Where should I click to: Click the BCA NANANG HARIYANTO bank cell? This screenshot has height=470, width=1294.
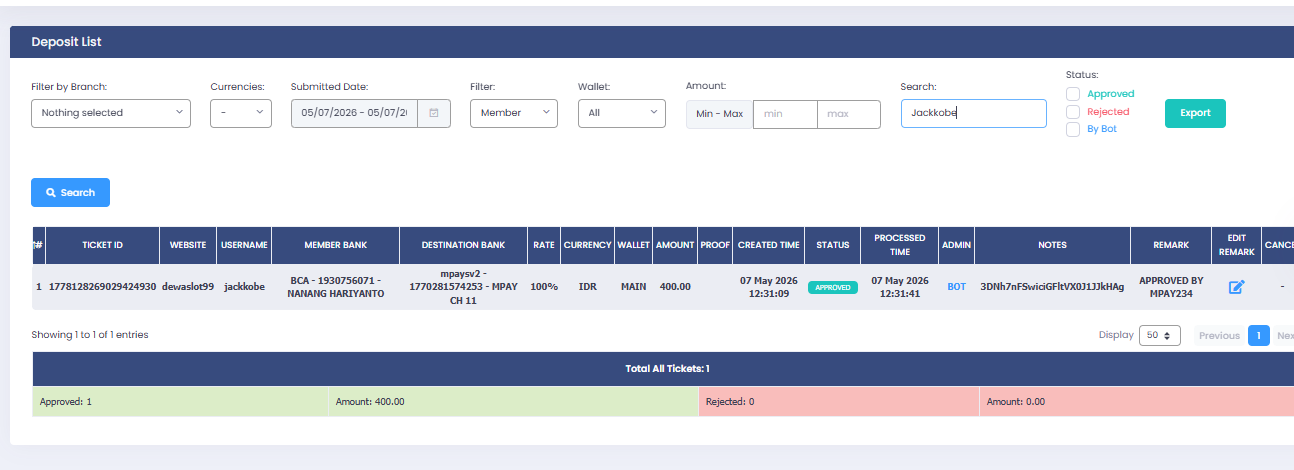click(x=336, y=287)
